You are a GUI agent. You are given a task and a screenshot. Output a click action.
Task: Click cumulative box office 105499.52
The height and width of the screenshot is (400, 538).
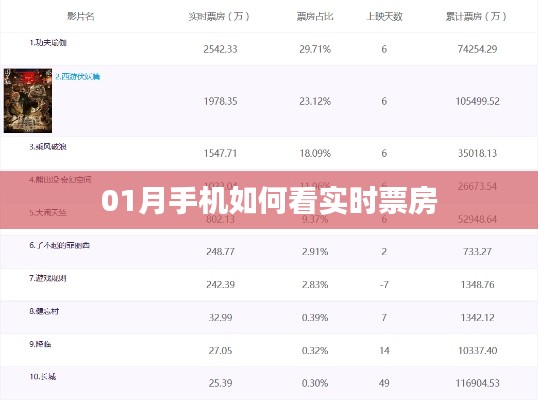(477, 101)
